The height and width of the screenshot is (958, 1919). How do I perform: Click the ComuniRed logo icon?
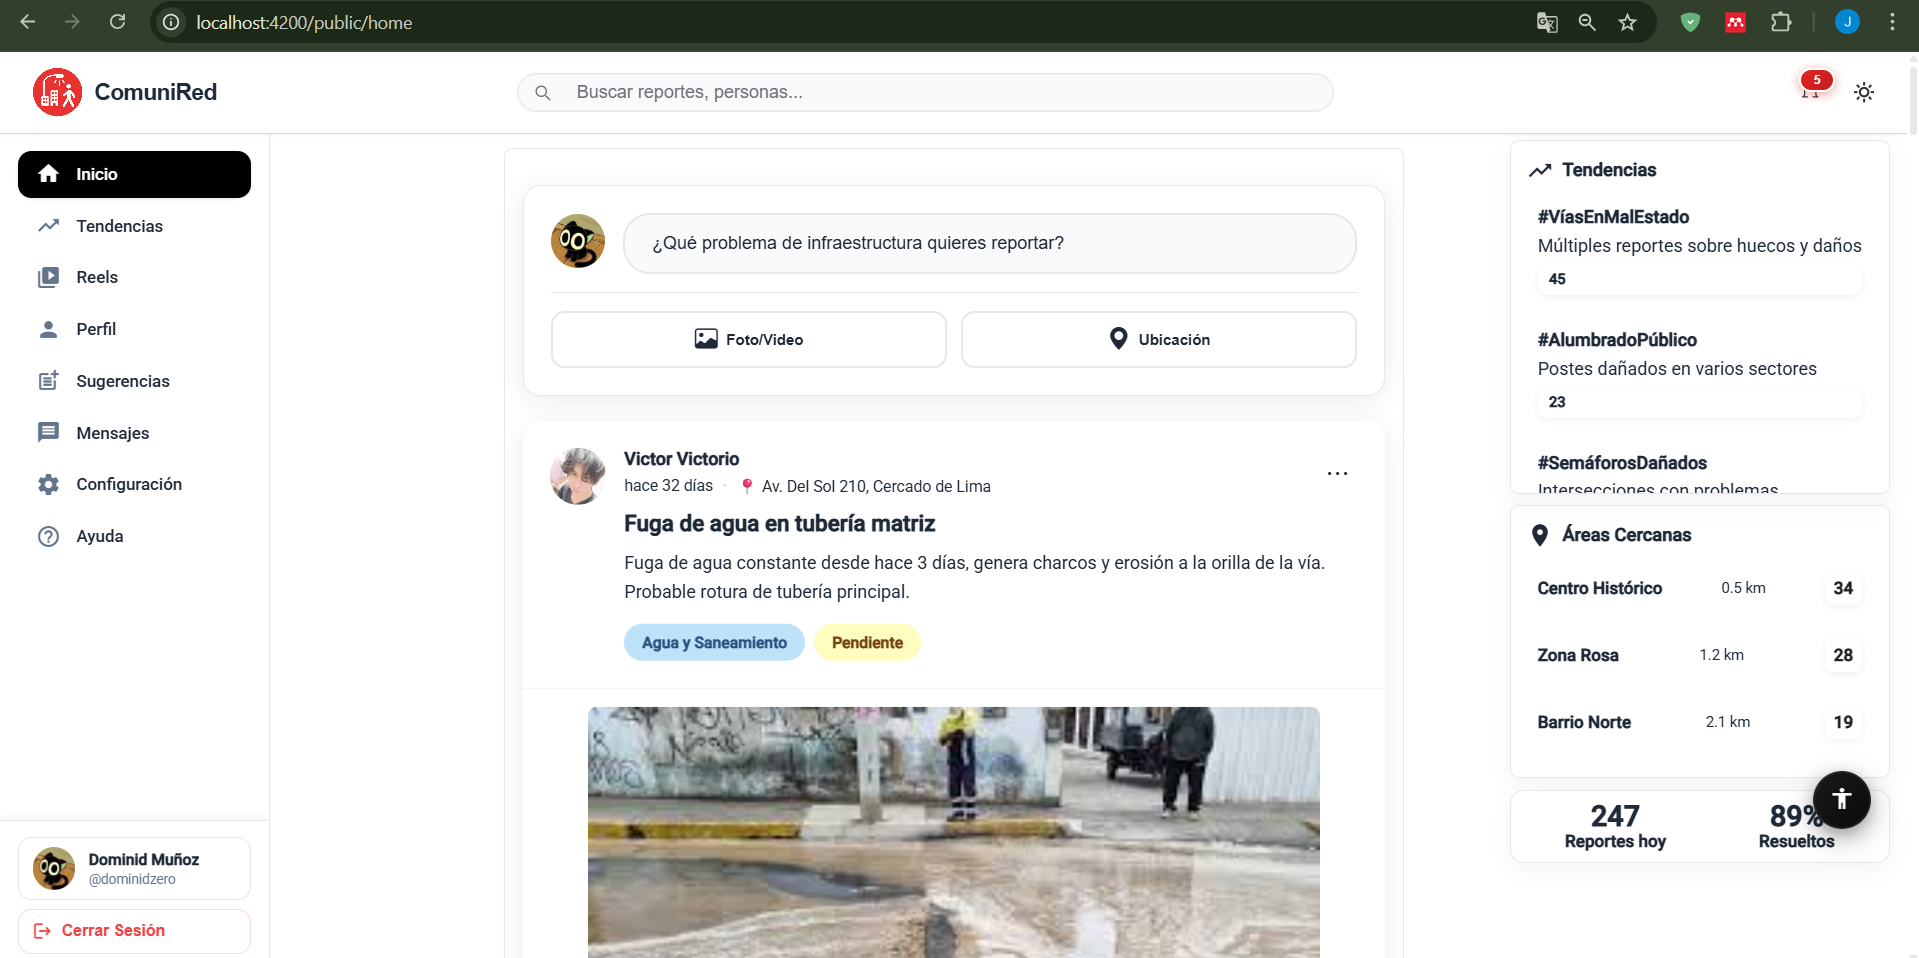click(57, 92)
